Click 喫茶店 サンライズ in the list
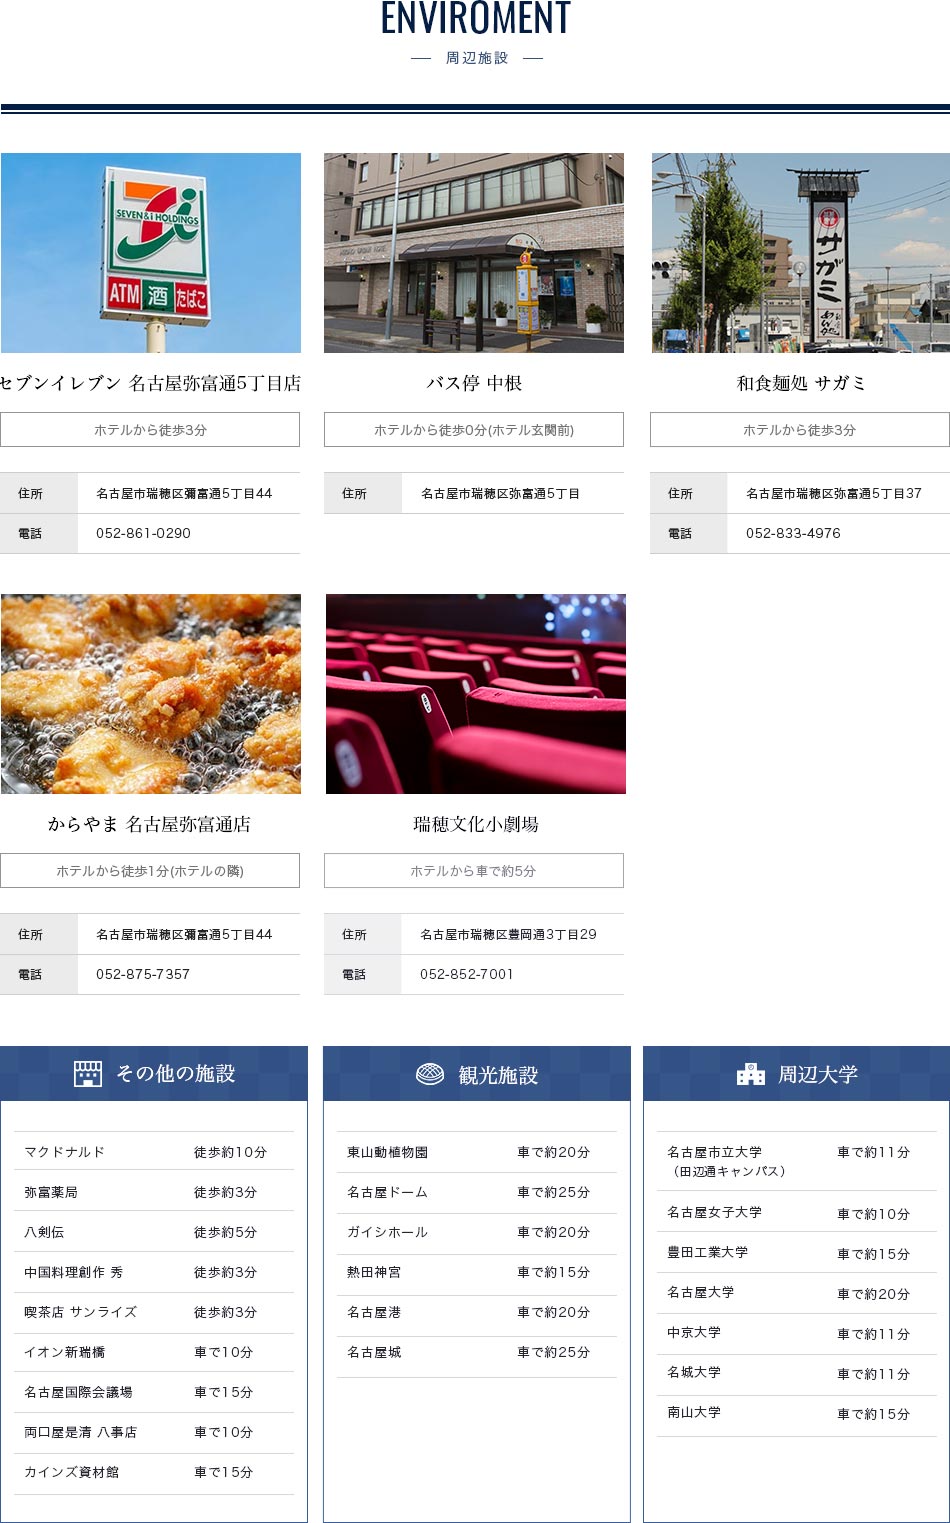950x1523 pixels. (x=81, y=1312)
